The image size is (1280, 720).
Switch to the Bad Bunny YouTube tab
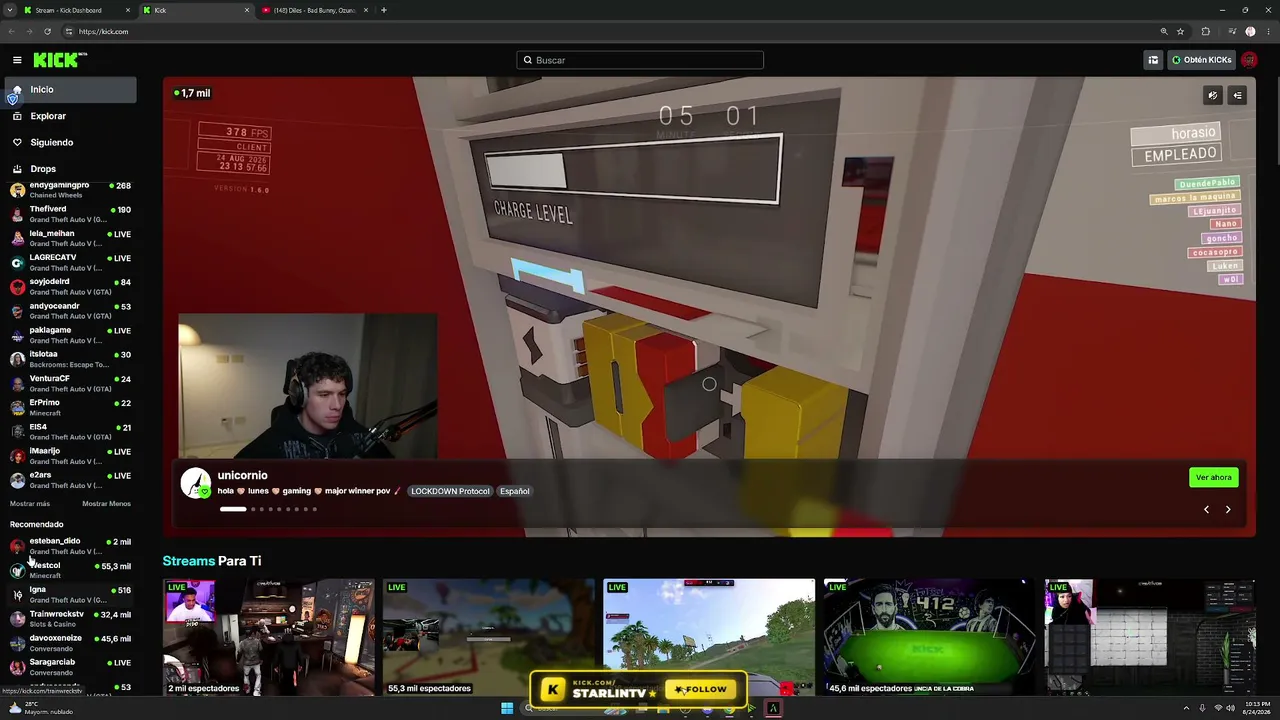[x=315, y=10]
